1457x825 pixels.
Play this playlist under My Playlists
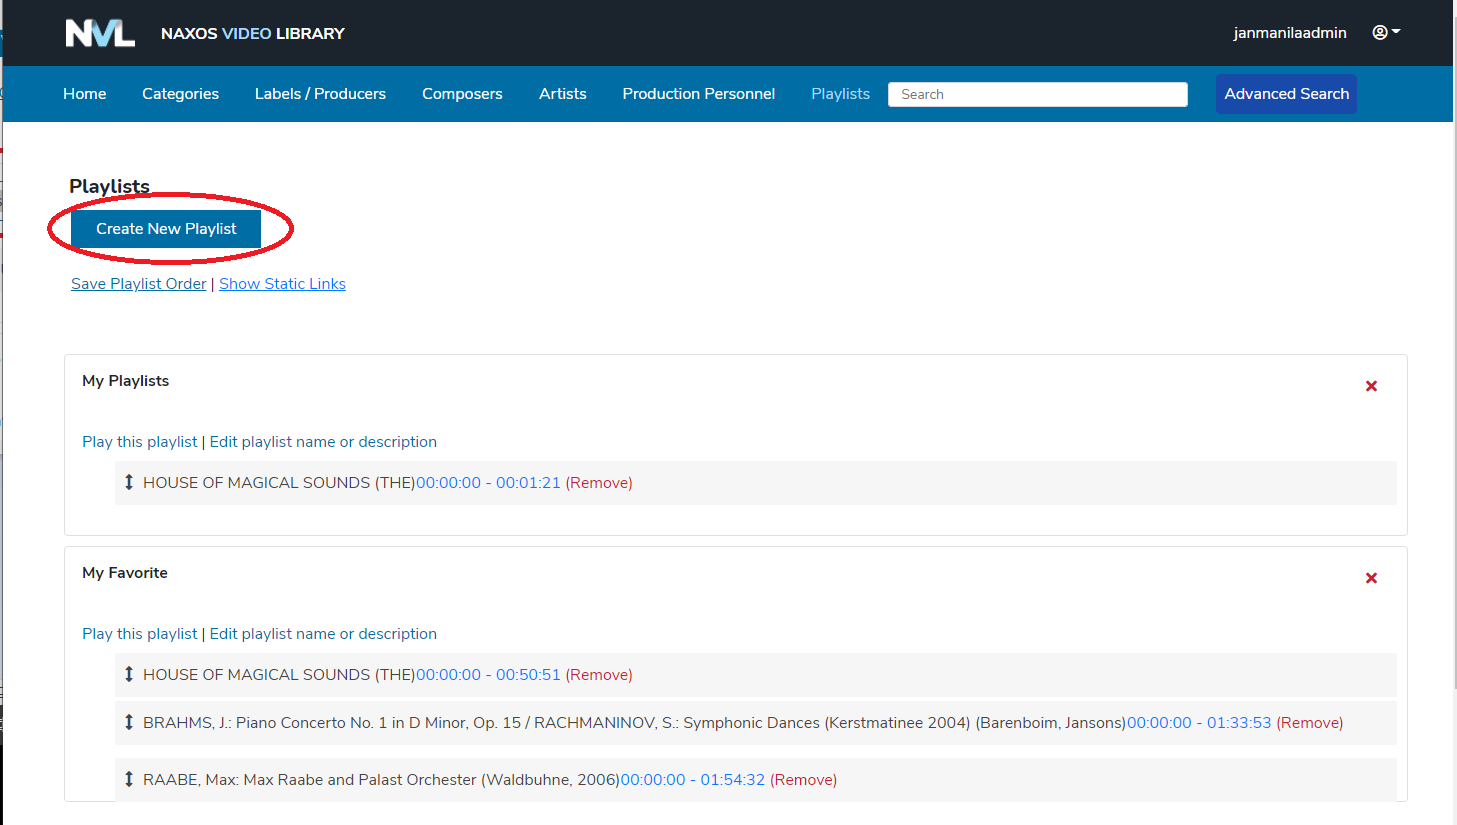pyautogui.click(x=140, y=442)
